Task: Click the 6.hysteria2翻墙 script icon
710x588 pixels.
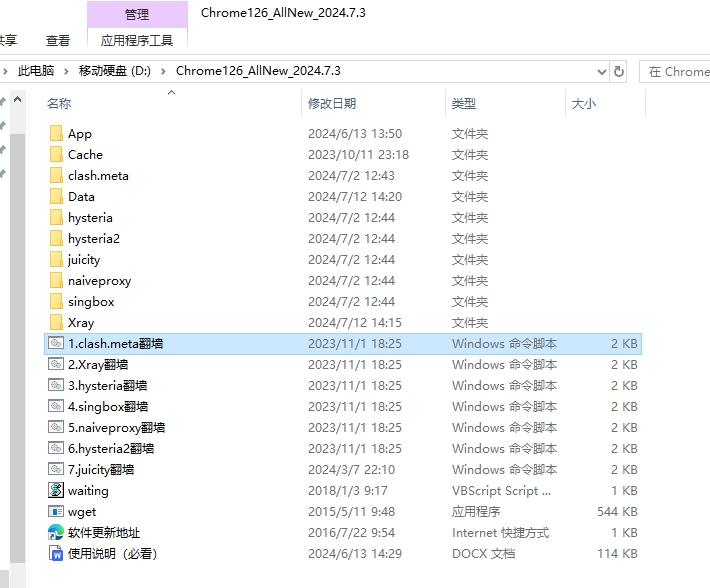Action: [x=56, y=448]
